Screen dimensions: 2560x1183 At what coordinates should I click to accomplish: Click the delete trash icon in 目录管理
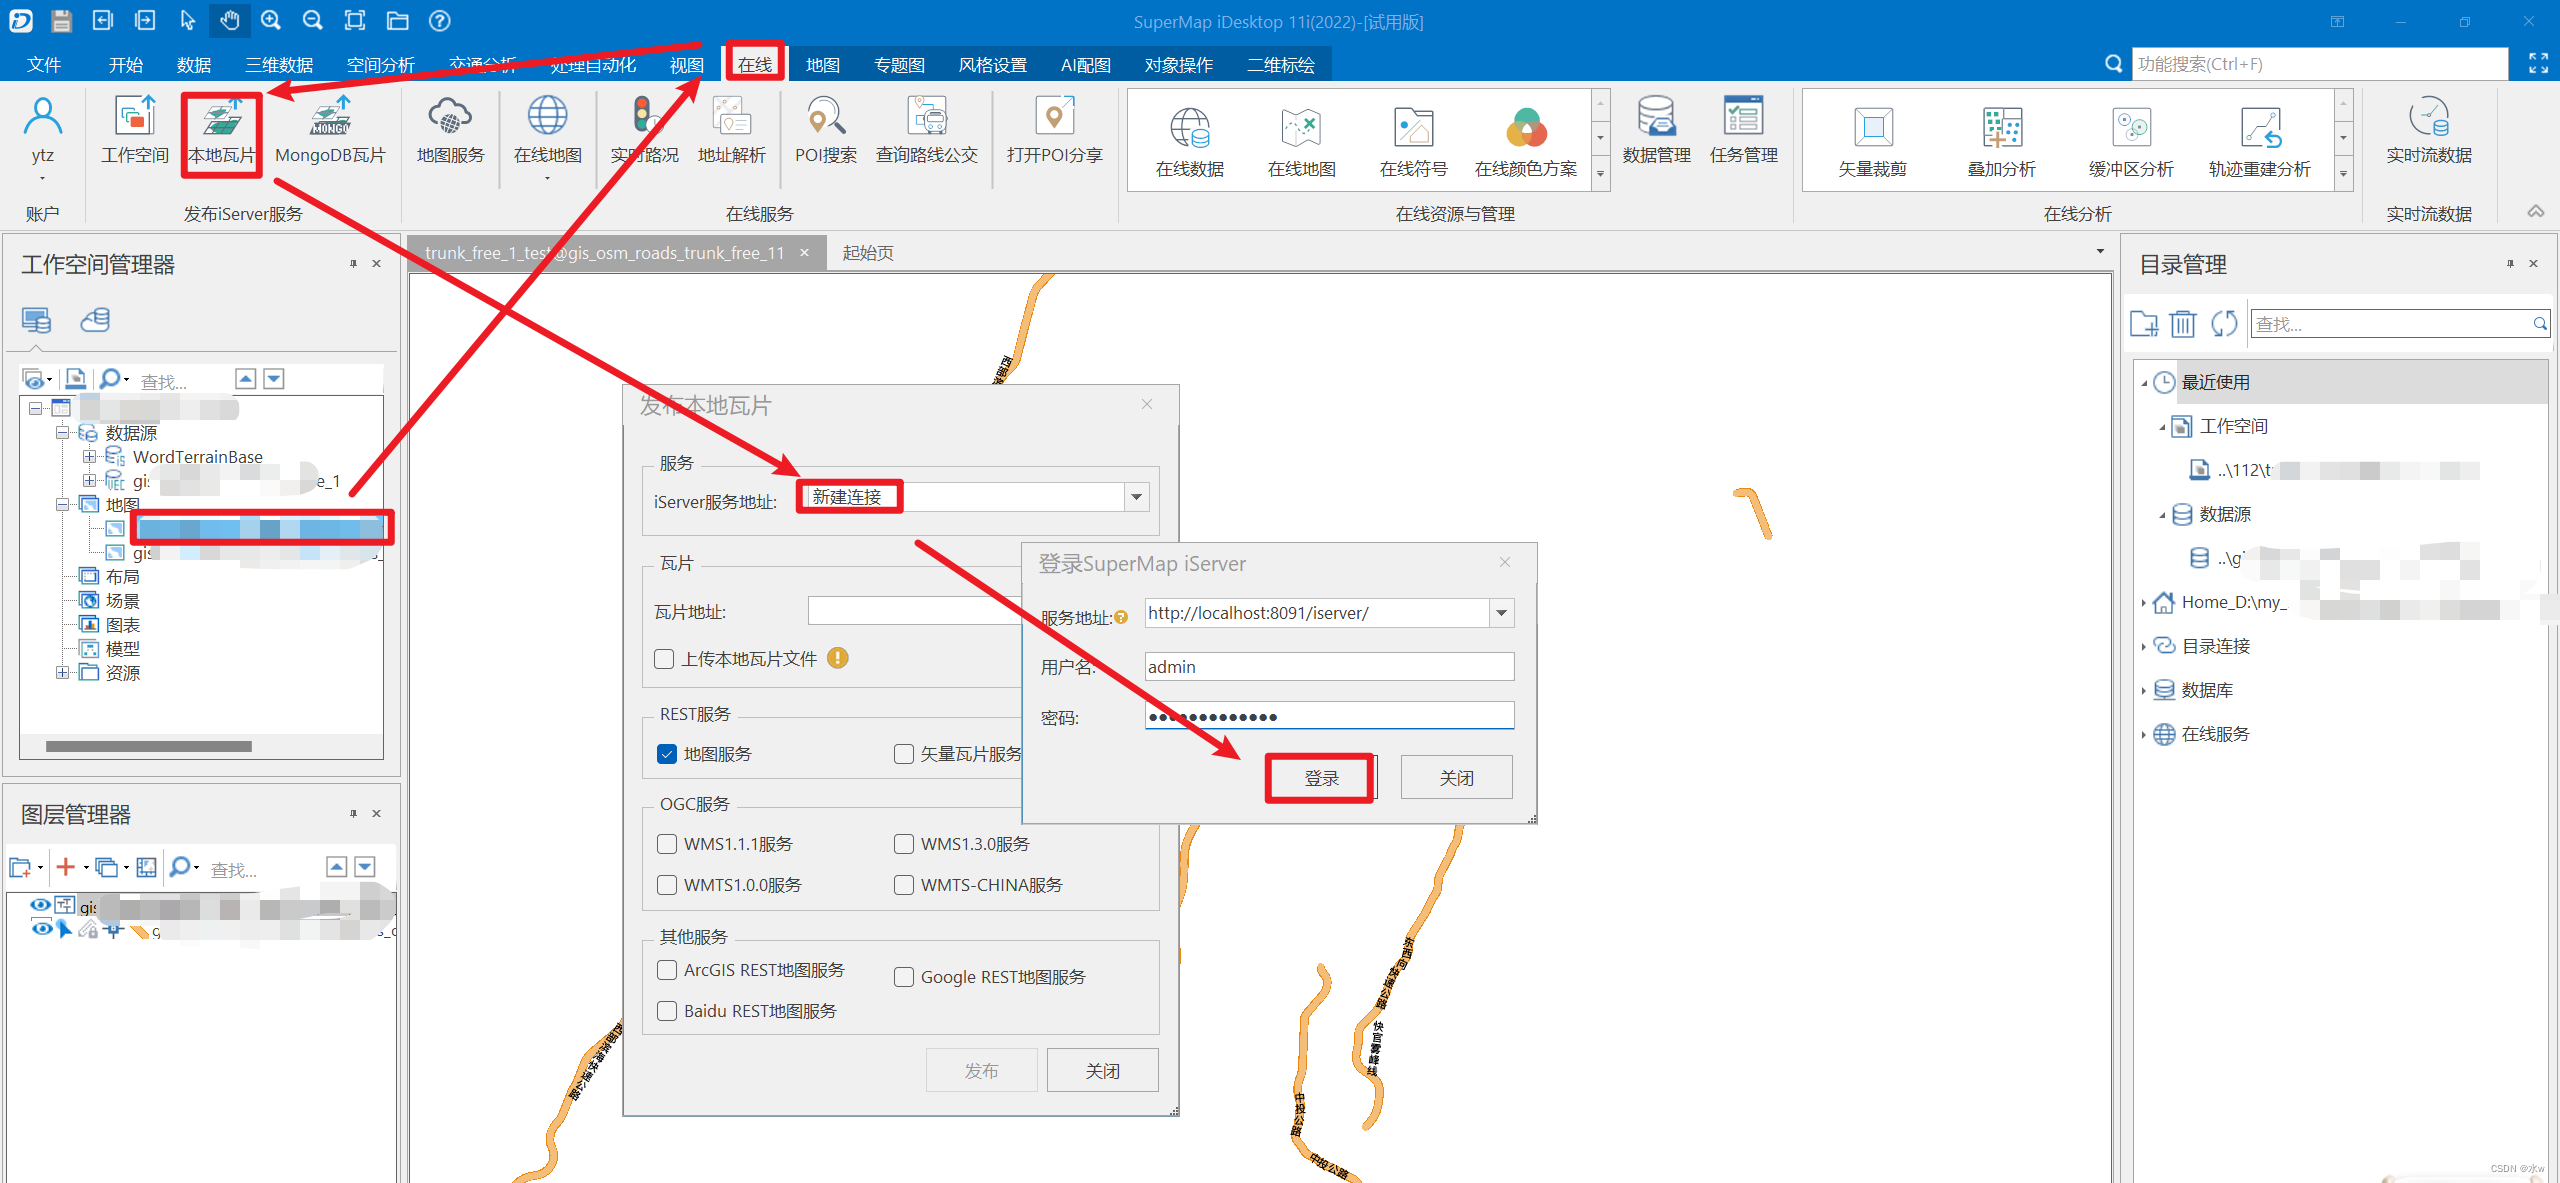(x=2183, y=323)
